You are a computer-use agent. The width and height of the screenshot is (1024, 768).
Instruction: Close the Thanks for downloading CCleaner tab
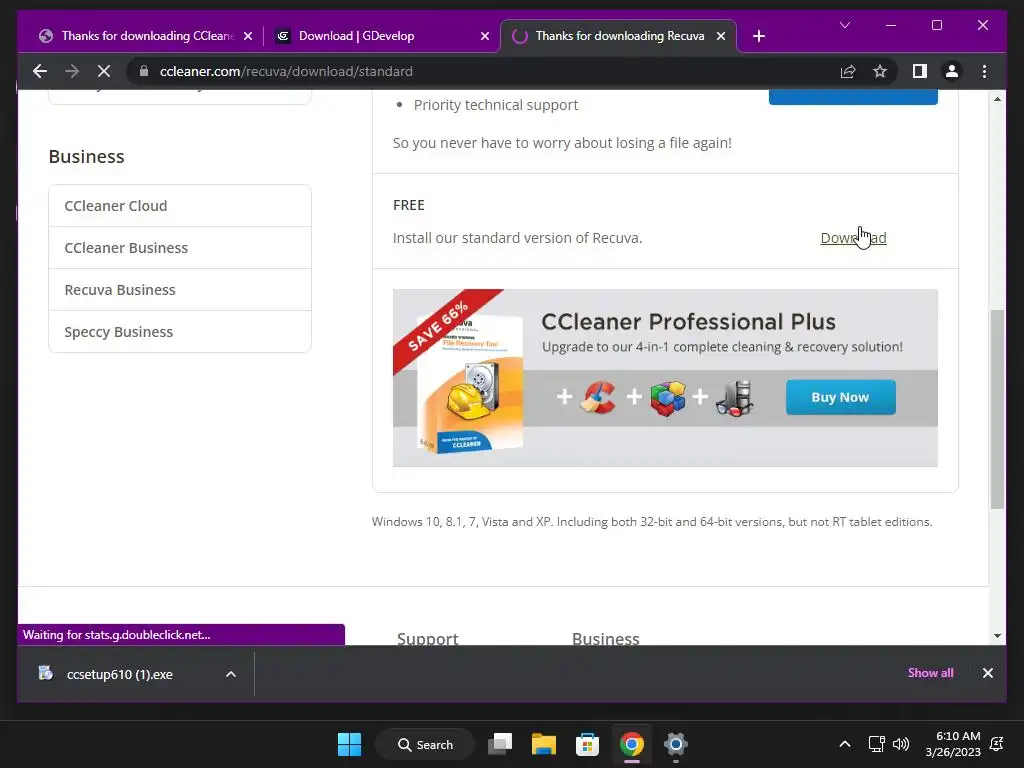248,36
